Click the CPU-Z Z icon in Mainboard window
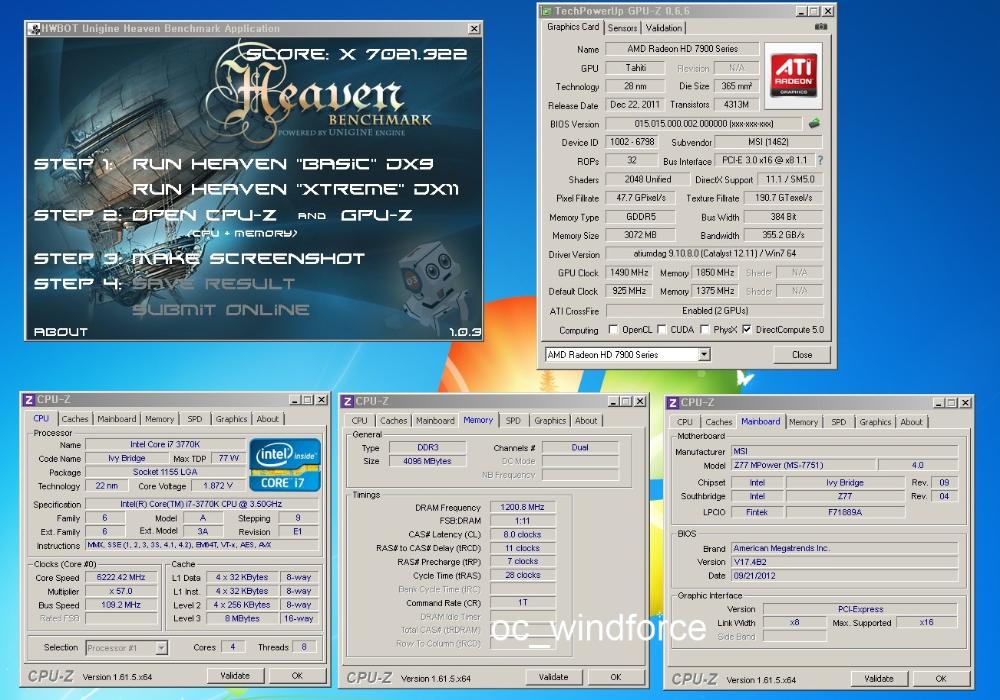Image resolution: width=1000 pixels, height=700 pixels. [672, 403]
